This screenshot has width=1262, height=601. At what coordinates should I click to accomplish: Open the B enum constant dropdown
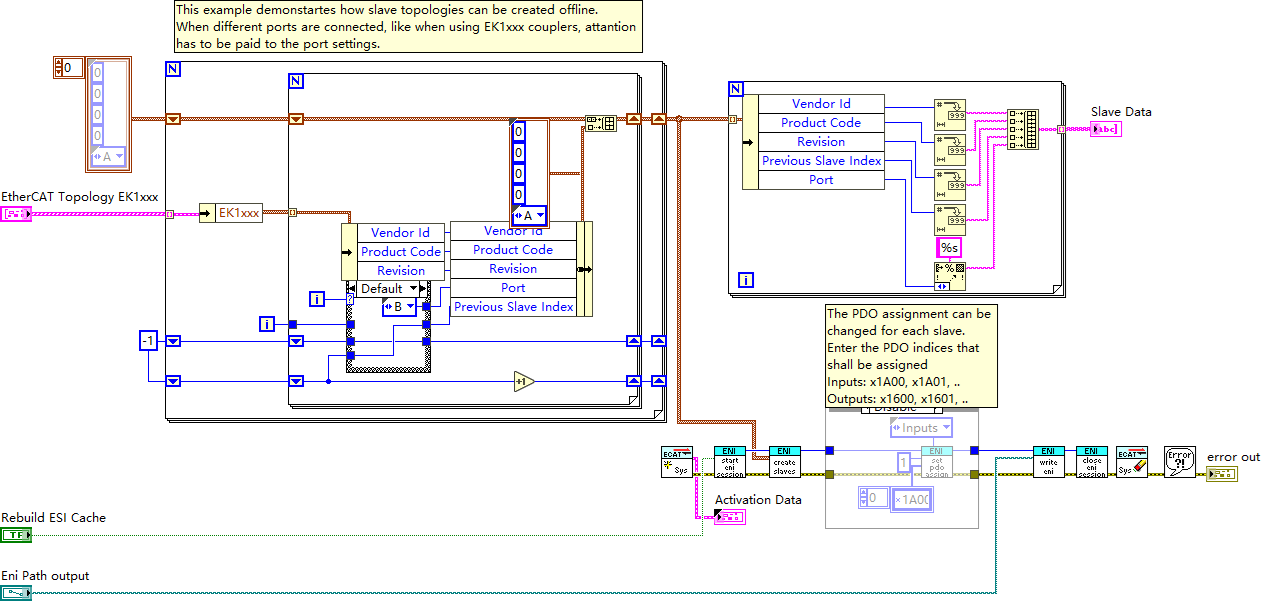point(400,307)
